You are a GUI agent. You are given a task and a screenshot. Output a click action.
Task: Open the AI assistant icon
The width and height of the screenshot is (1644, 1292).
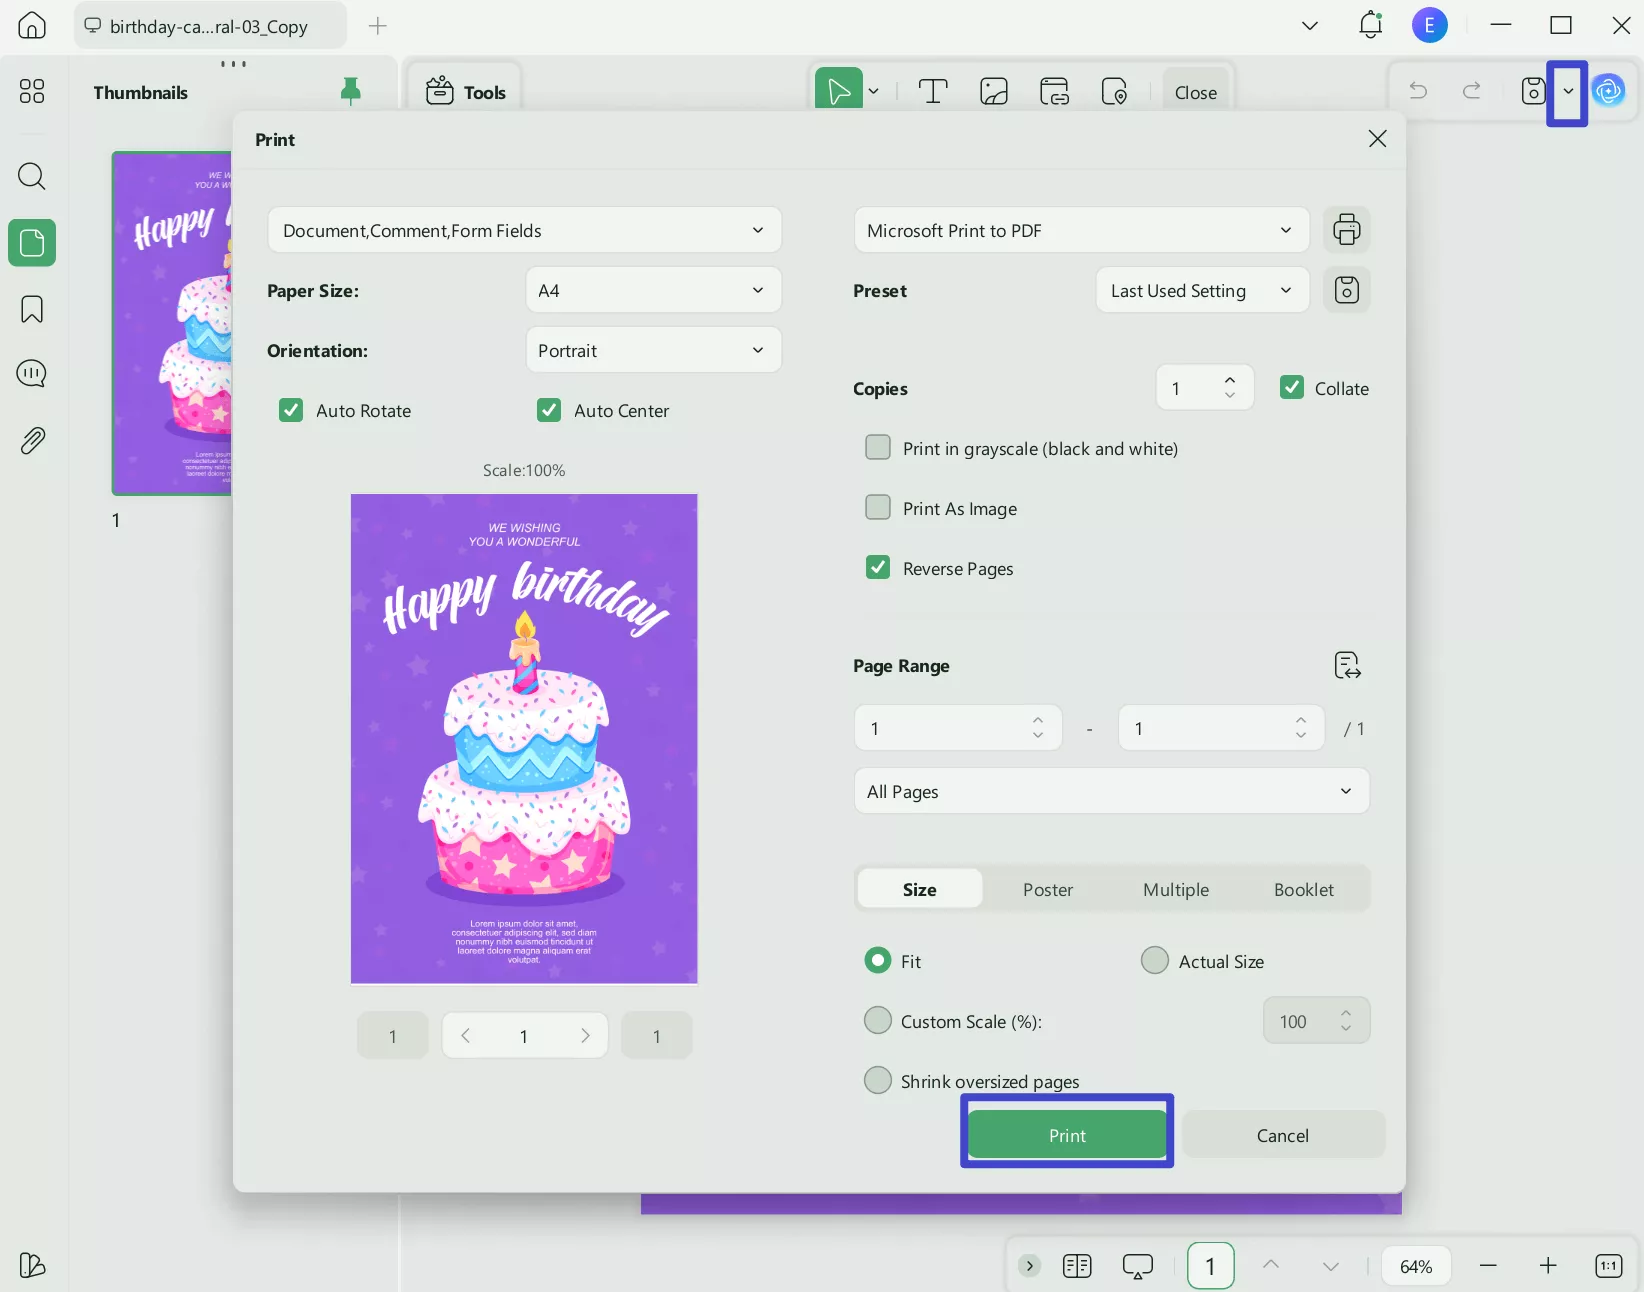[1608, 92]
